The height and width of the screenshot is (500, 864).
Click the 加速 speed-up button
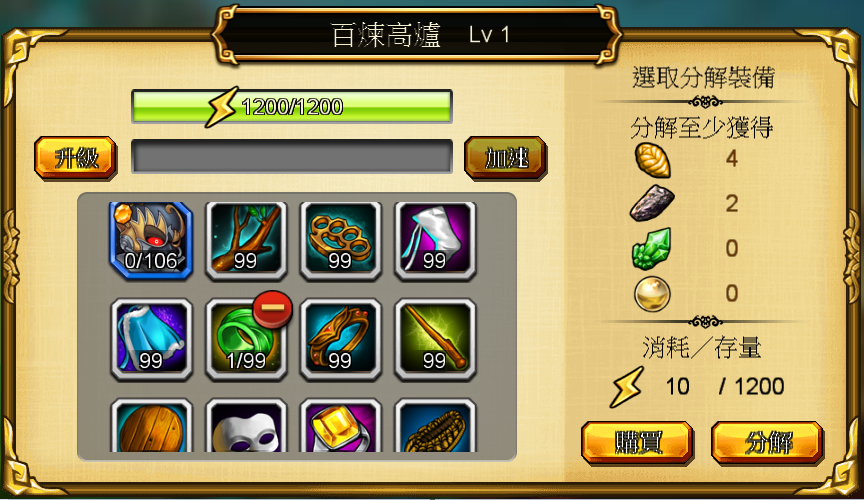click(506, 158)
